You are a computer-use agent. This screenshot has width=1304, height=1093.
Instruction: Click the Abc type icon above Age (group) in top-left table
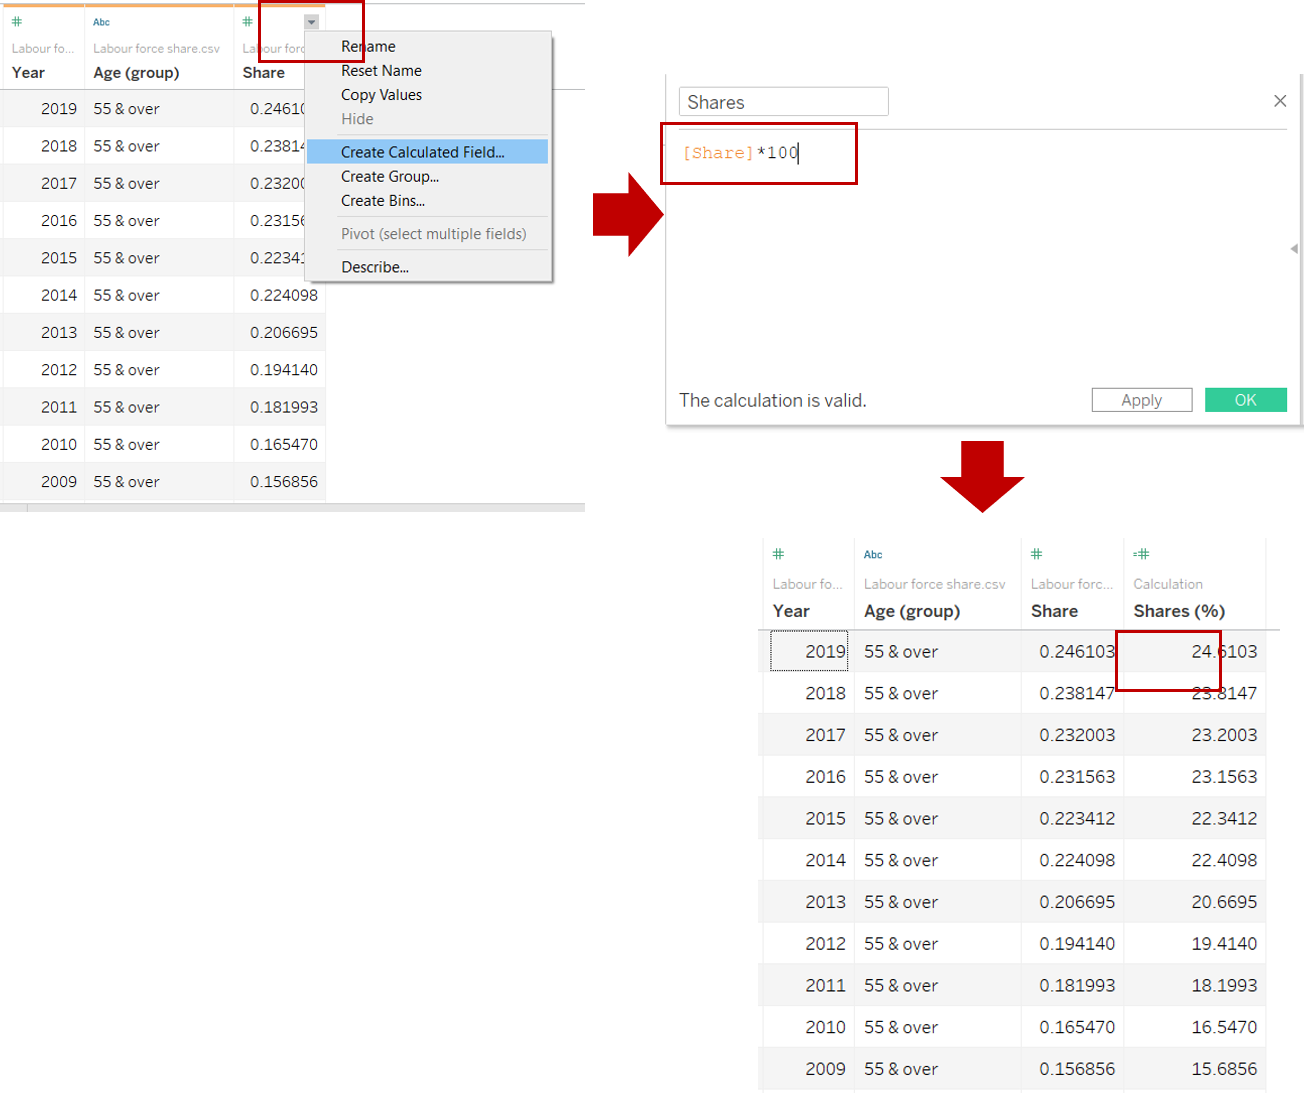(x=101, y=22)
